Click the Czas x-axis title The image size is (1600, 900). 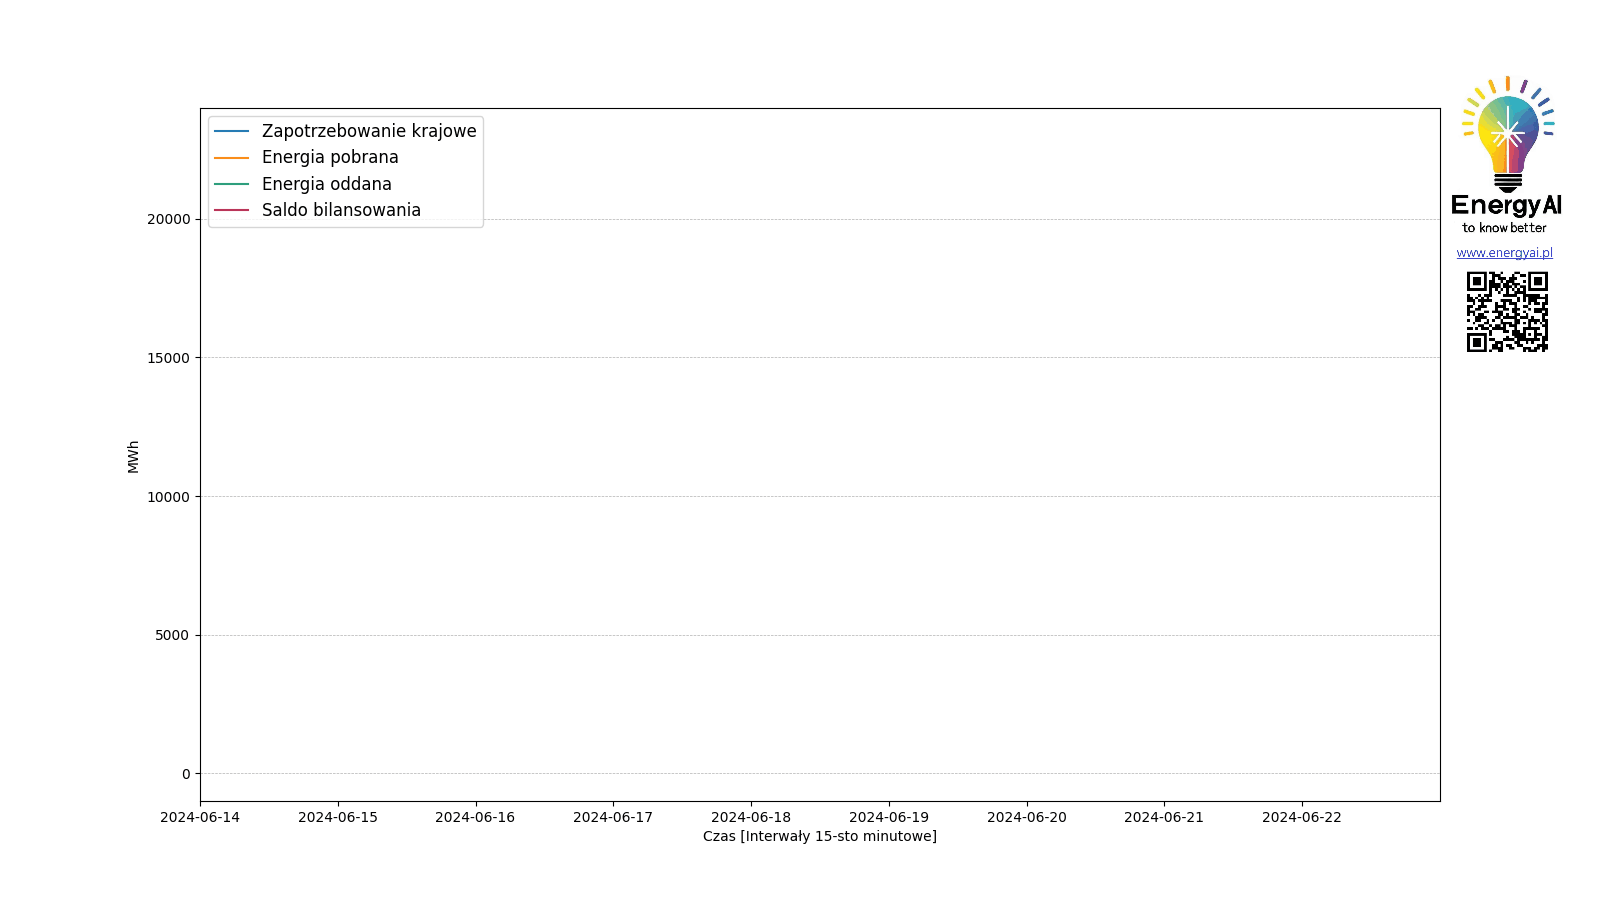819,836
